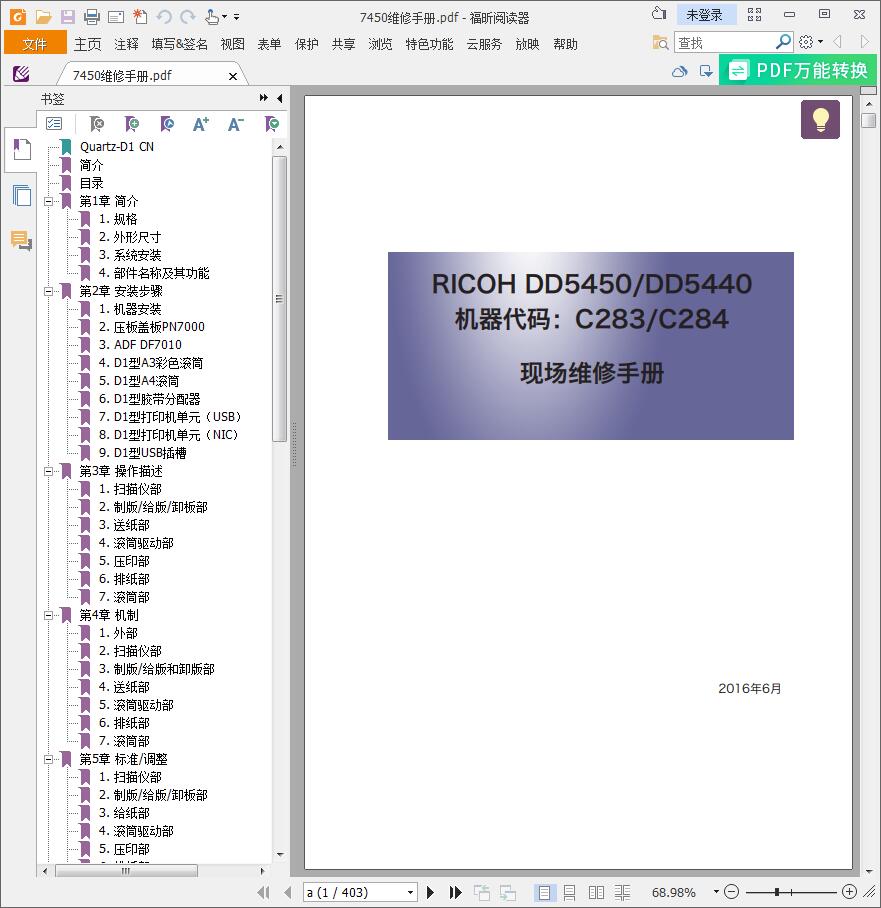Click the delete bookmark icon
This screenshot has width=881, height=908.
[97, 123]
